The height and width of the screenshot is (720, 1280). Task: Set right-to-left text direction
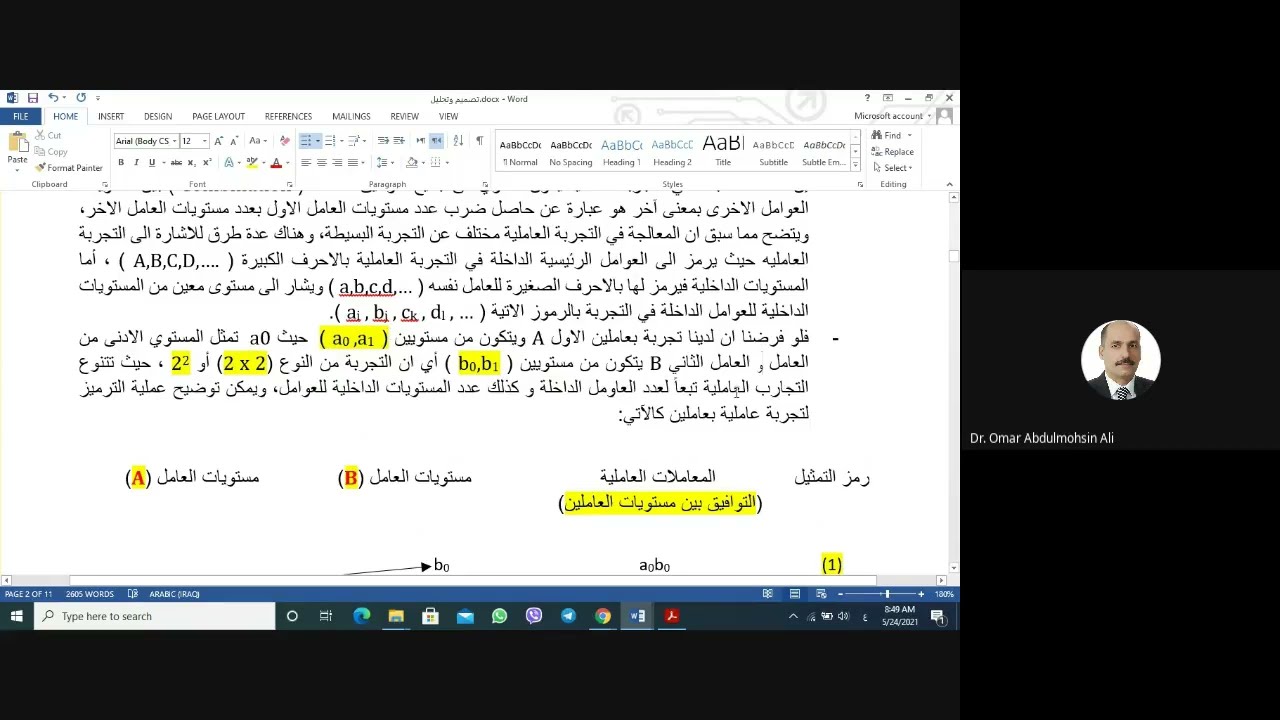point(437,141)
